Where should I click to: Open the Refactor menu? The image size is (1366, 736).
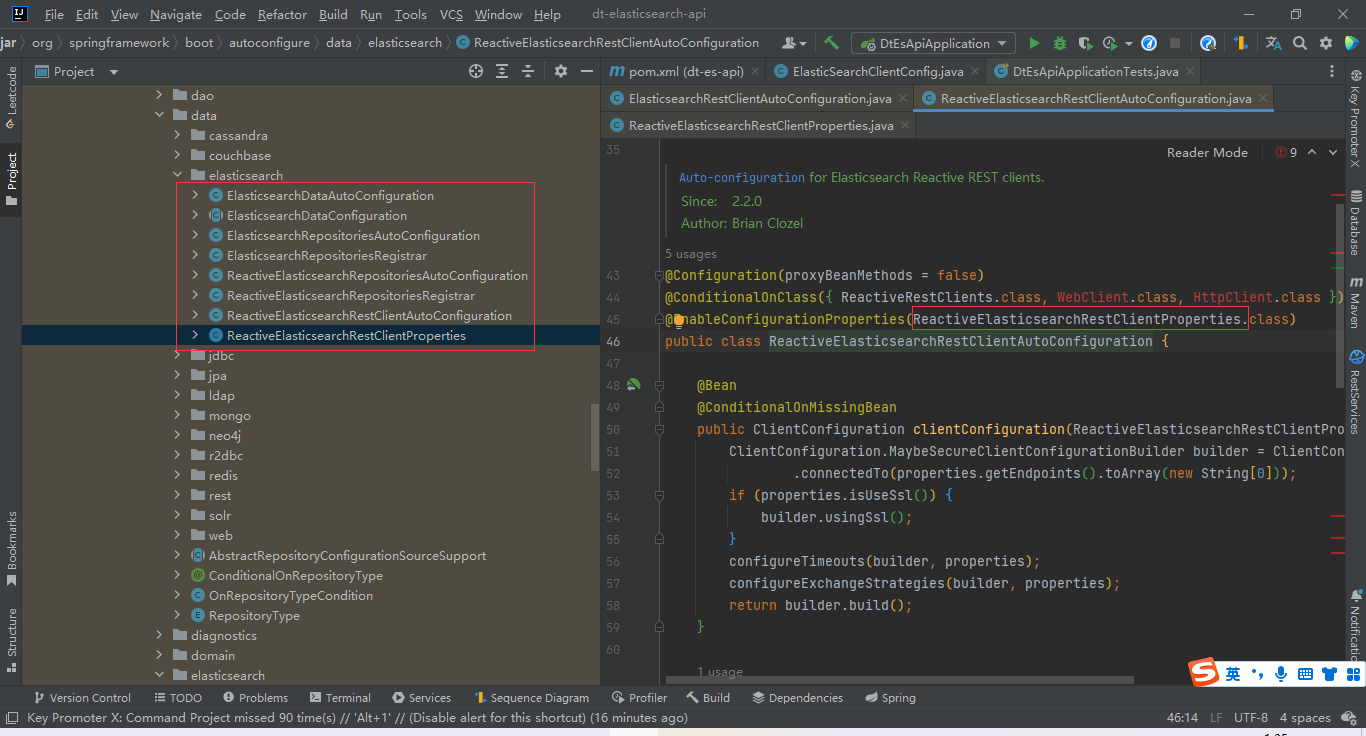pos(283,14)
